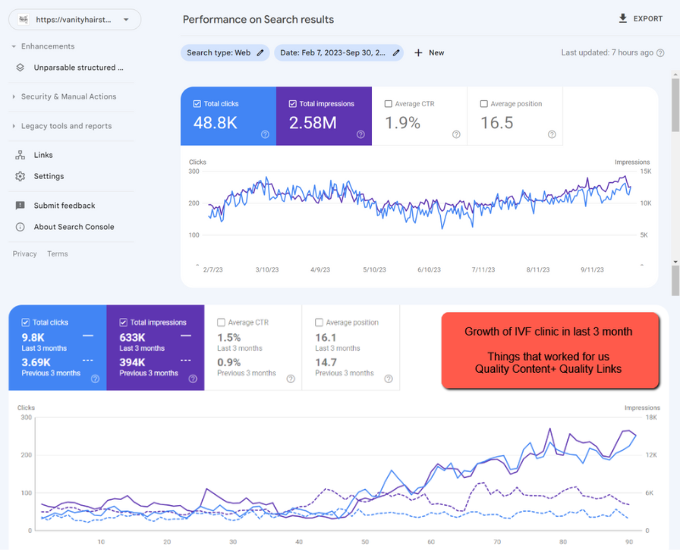The width and height of the screenshot is (680, 550).
Task: Open the Links report
Action: (x=43, y=155)
